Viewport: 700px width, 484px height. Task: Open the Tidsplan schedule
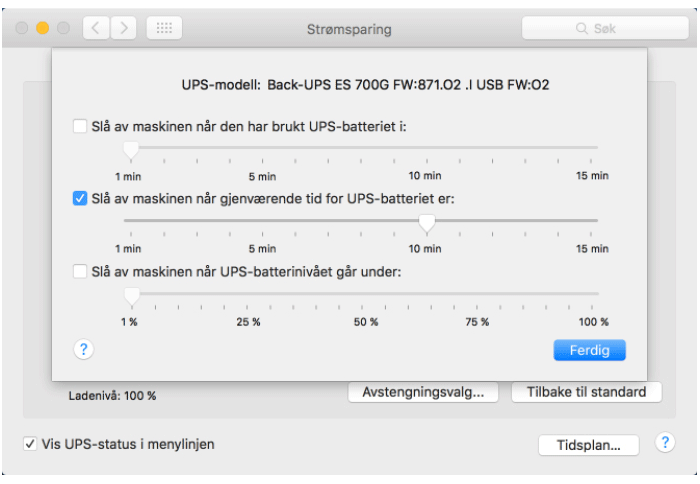pos(588,445)
